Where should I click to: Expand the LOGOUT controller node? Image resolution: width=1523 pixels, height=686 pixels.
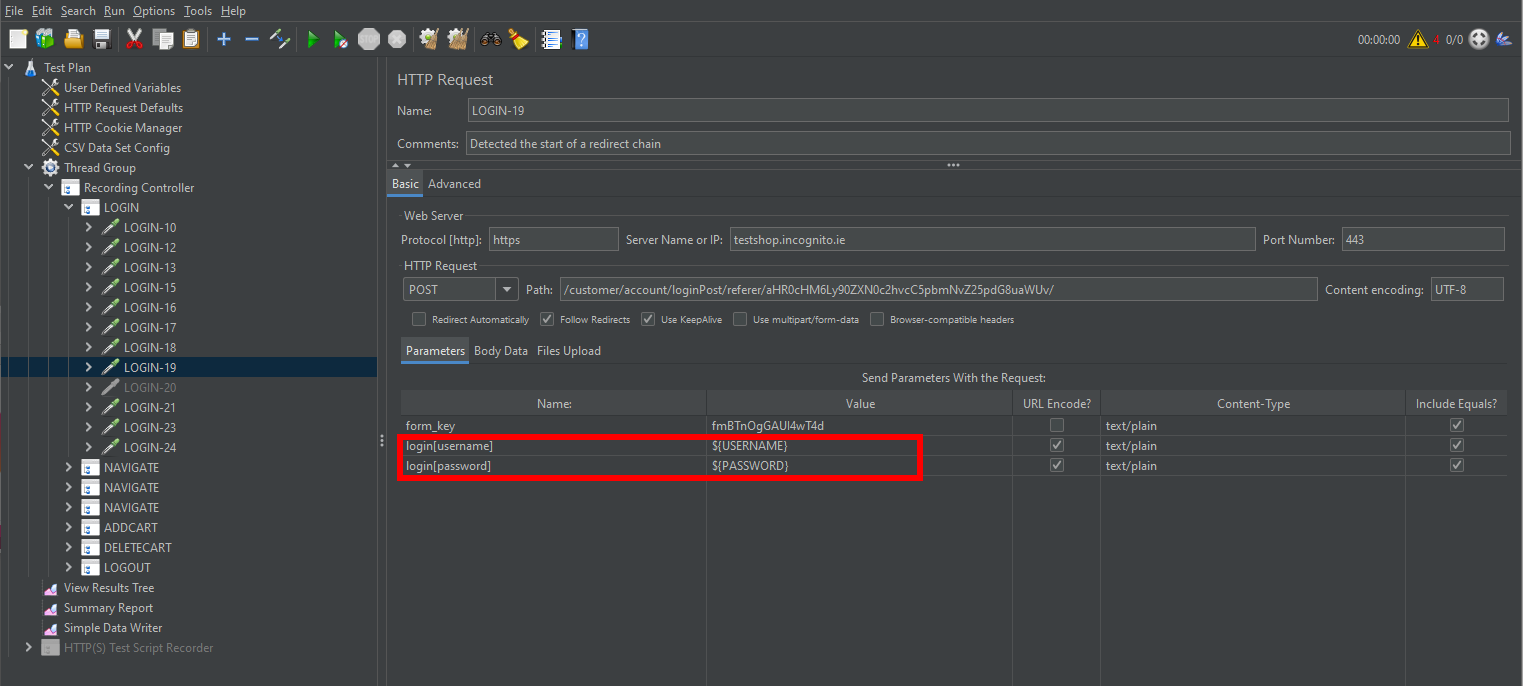pos(69,567)
